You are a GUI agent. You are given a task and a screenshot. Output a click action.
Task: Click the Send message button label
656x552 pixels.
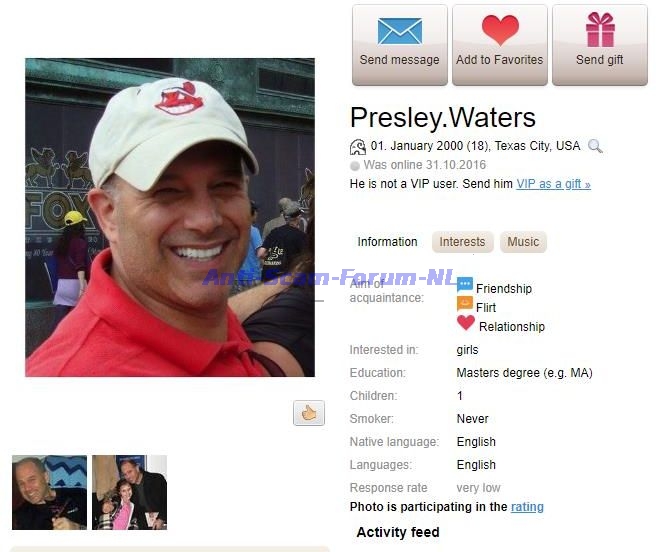400,60
